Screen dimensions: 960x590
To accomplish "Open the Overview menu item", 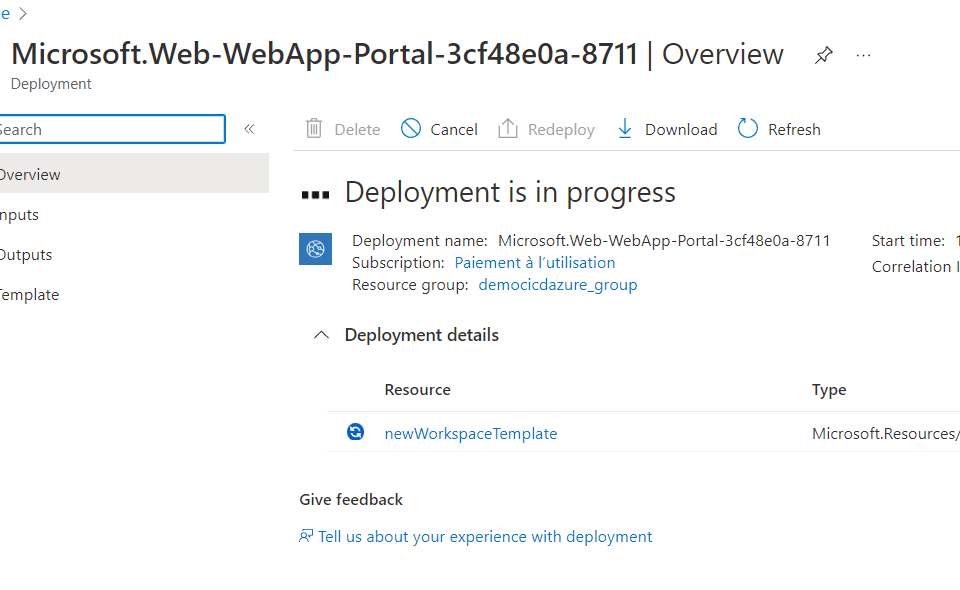I will coord(30,174).
